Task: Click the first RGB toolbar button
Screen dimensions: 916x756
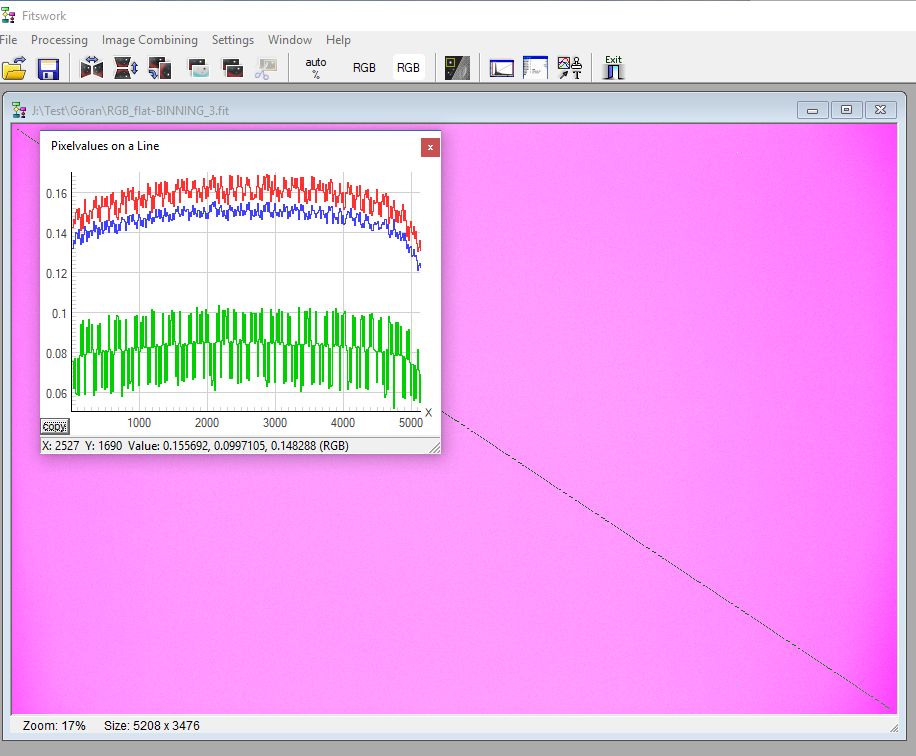Action: (364, 68)
